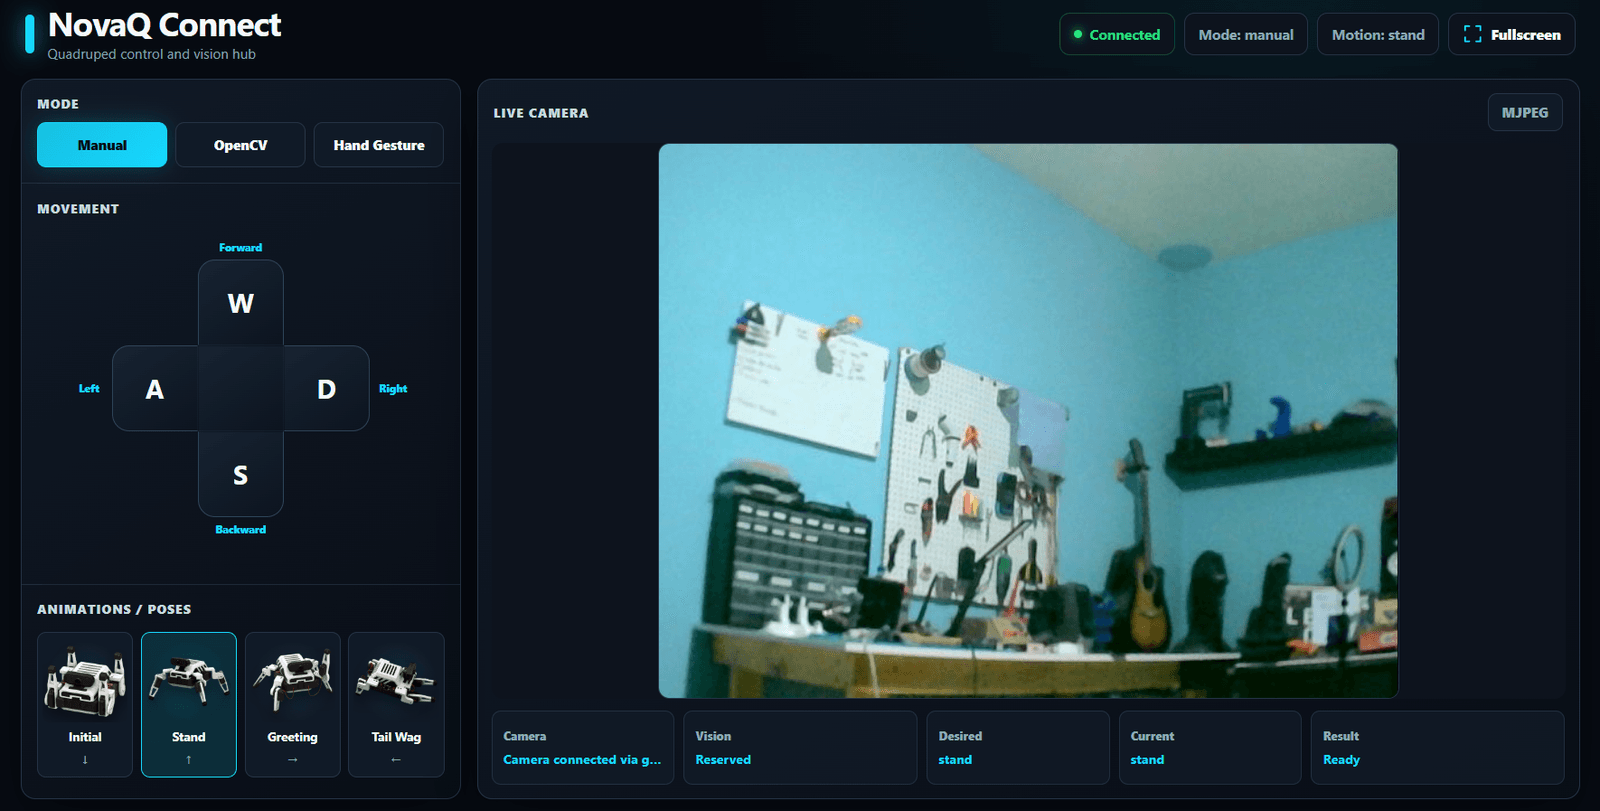Image resolution: width=1600 pixels, height=811 pixels.
Task: Click the LIVE CAMERA heading
Action: click(x=541, y=113)
